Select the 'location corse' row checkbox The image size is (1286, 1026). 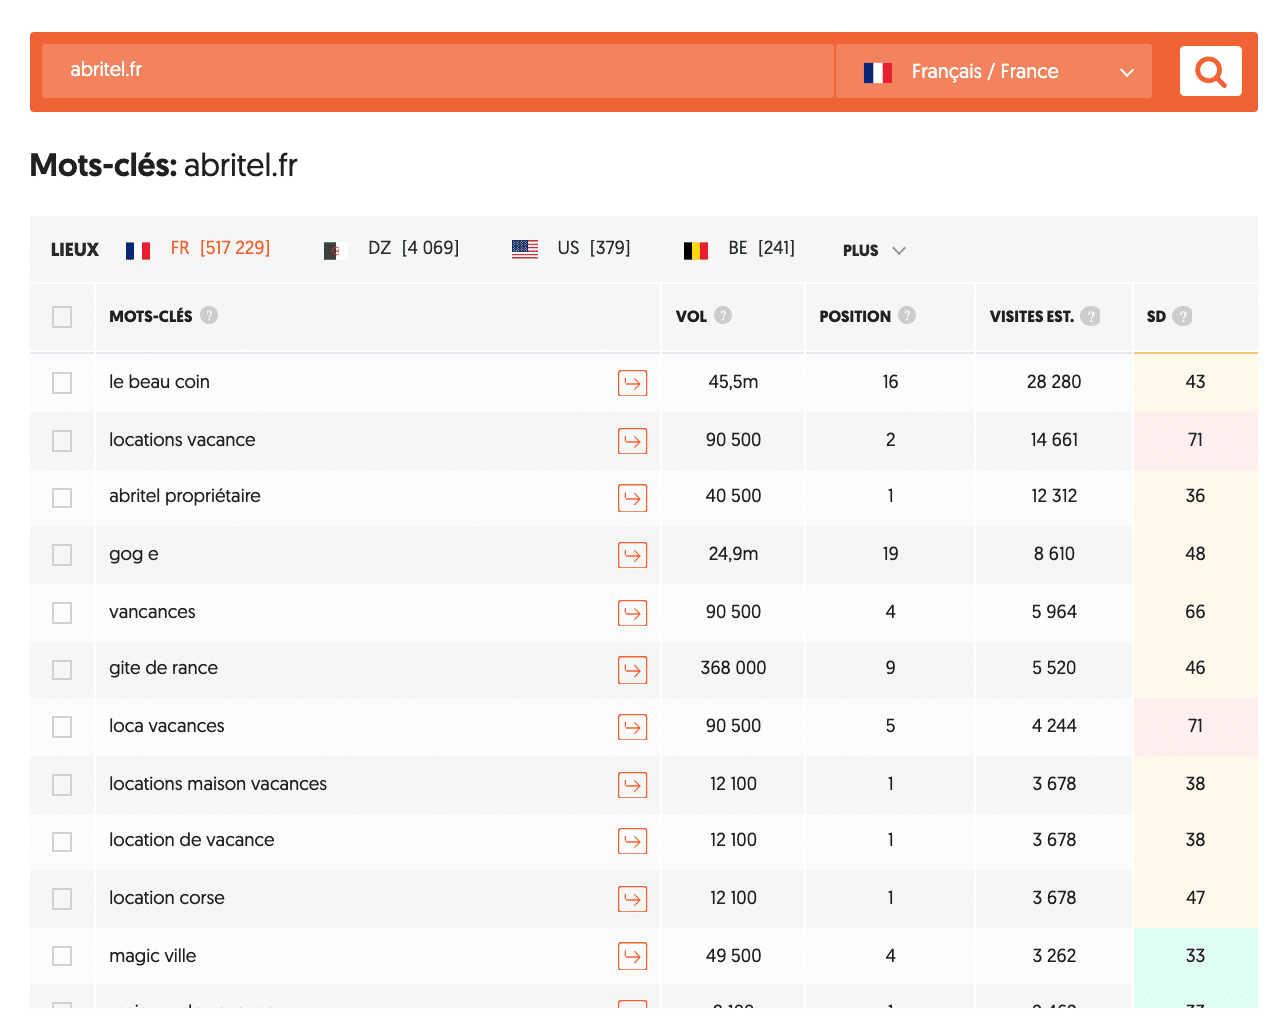(62, 899)
